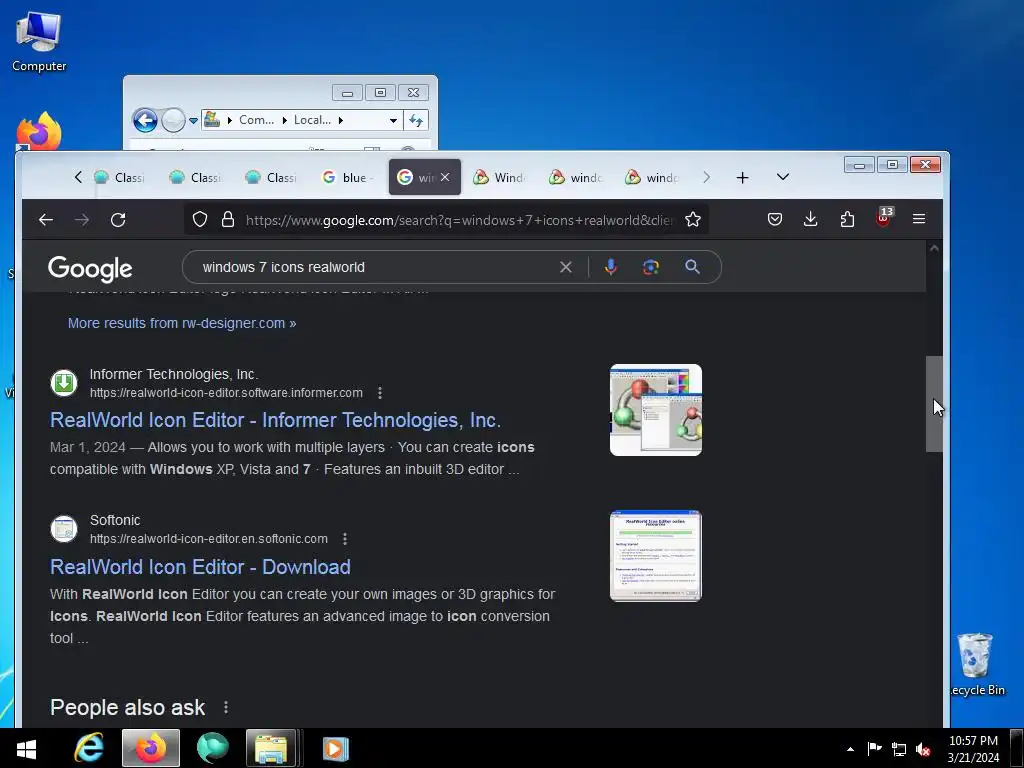Switch to the second Classi tab
Screen dimensions: 1024x768
click(x=196, y=178)
